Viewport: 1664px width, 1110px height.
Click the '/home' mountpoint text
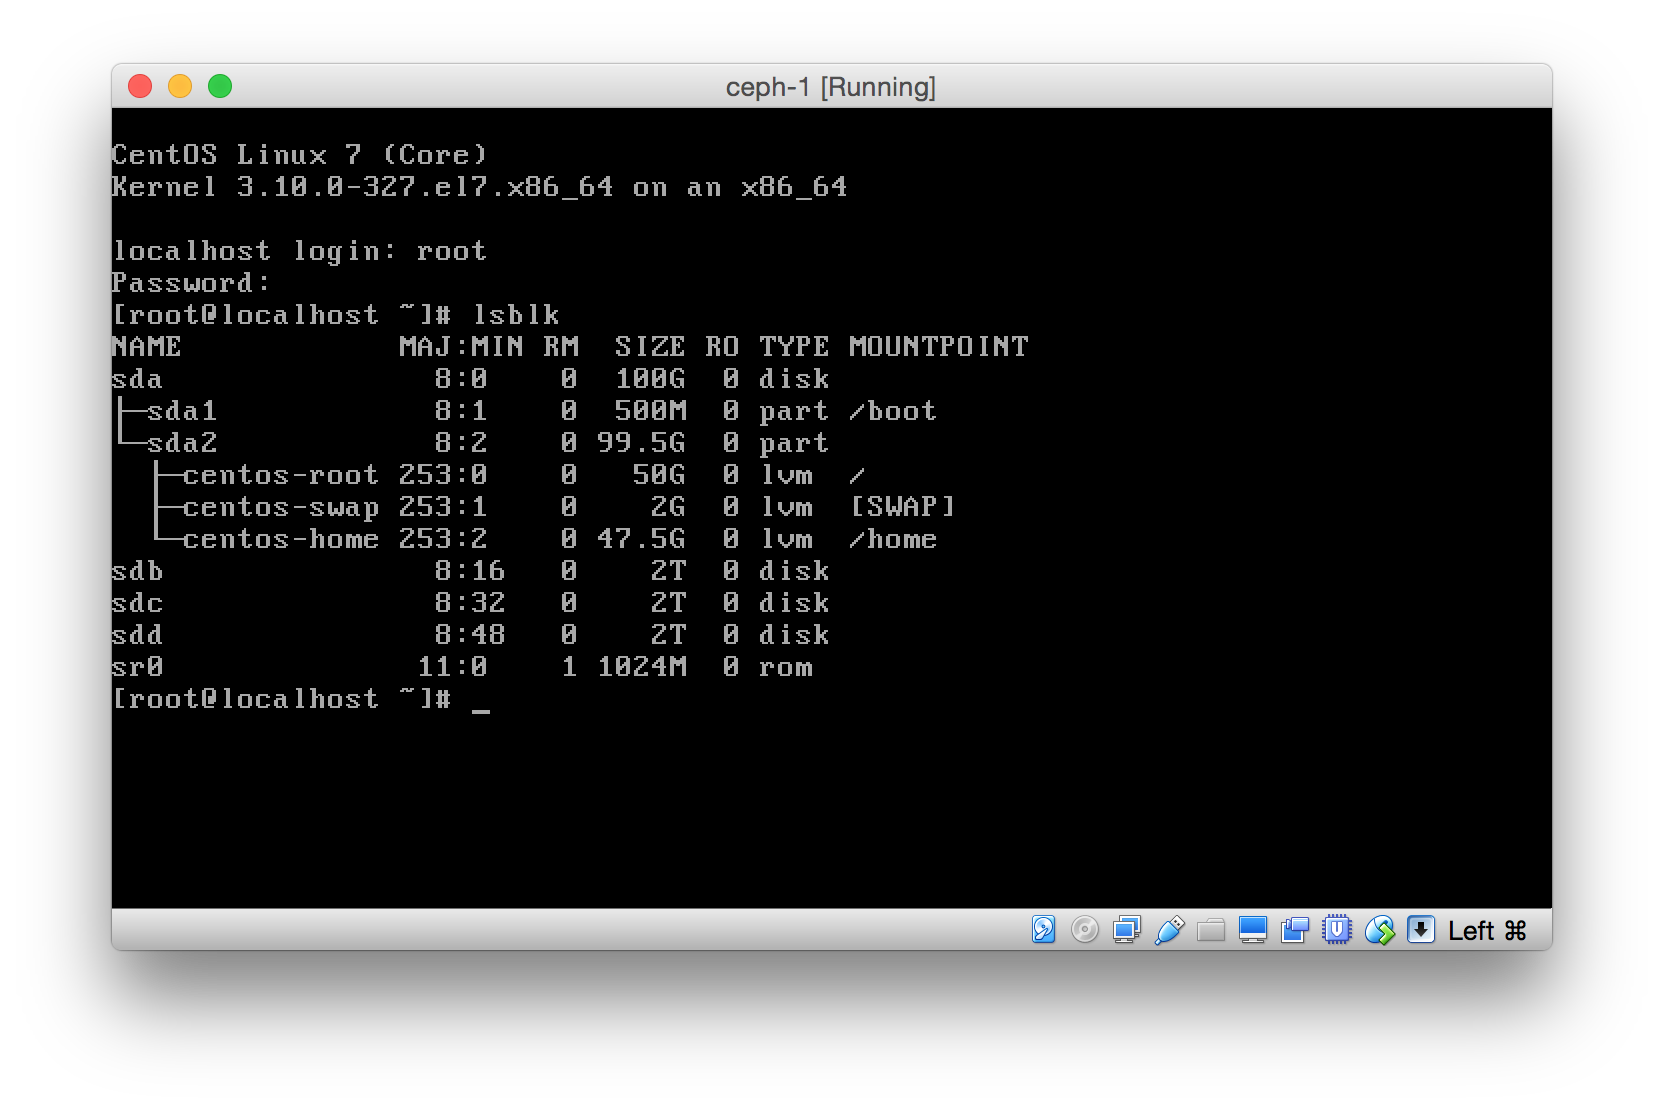coord(894,539)
